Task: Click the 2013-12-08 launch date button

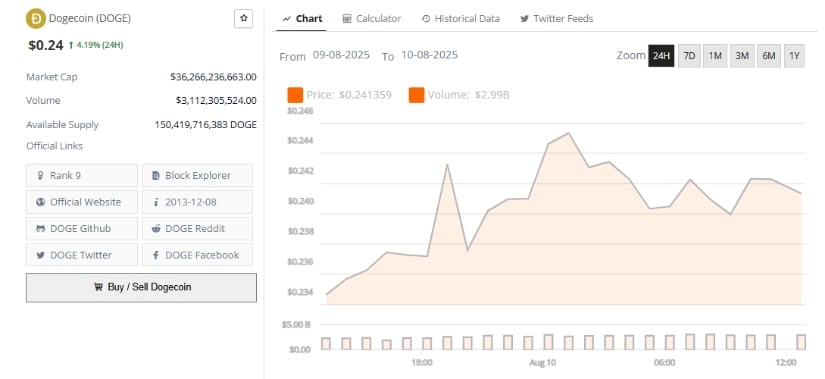Action: [x=197, y=202]
